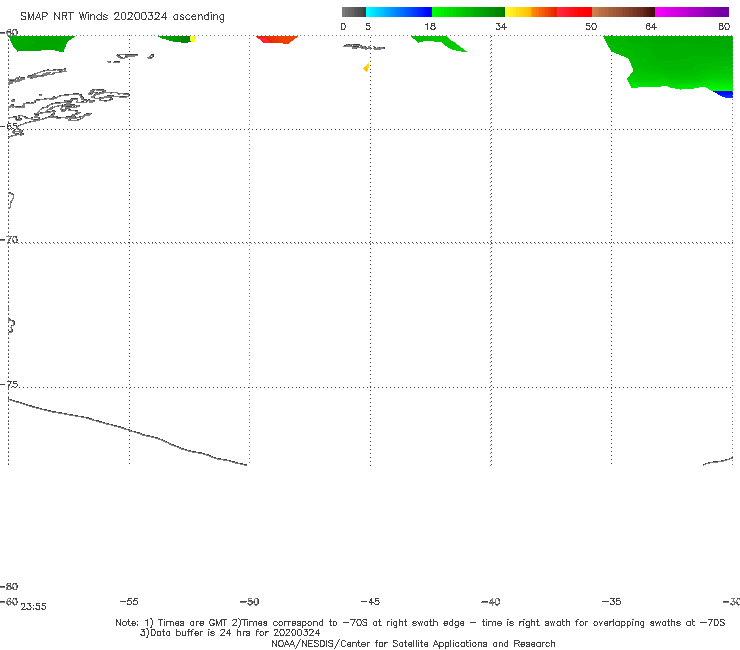
Task: Select the red segment of the color bar
Action: (x=574, y=12)
